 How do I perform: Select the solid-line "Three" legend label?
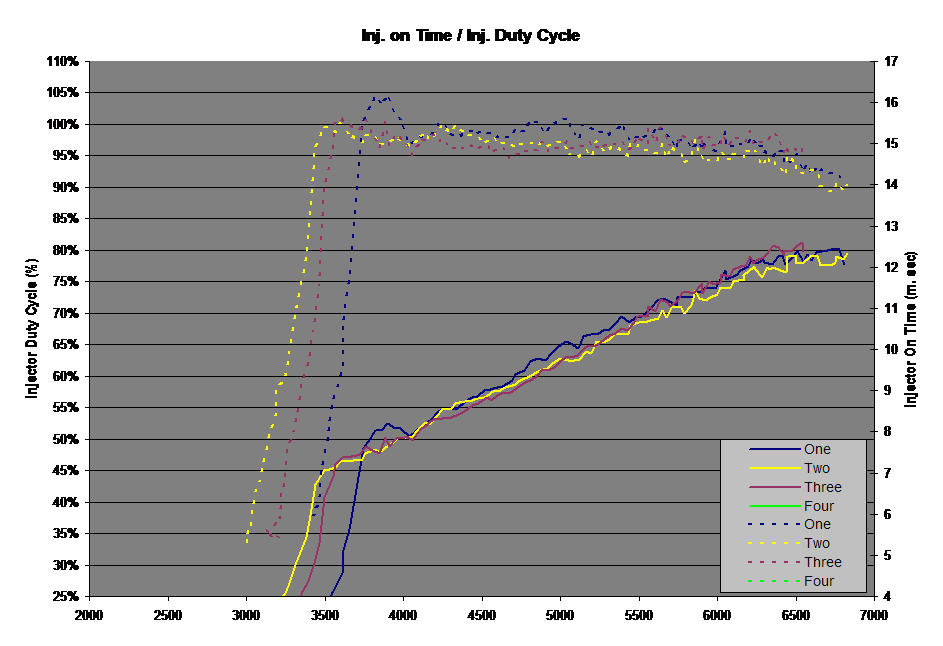coord(822,488)
